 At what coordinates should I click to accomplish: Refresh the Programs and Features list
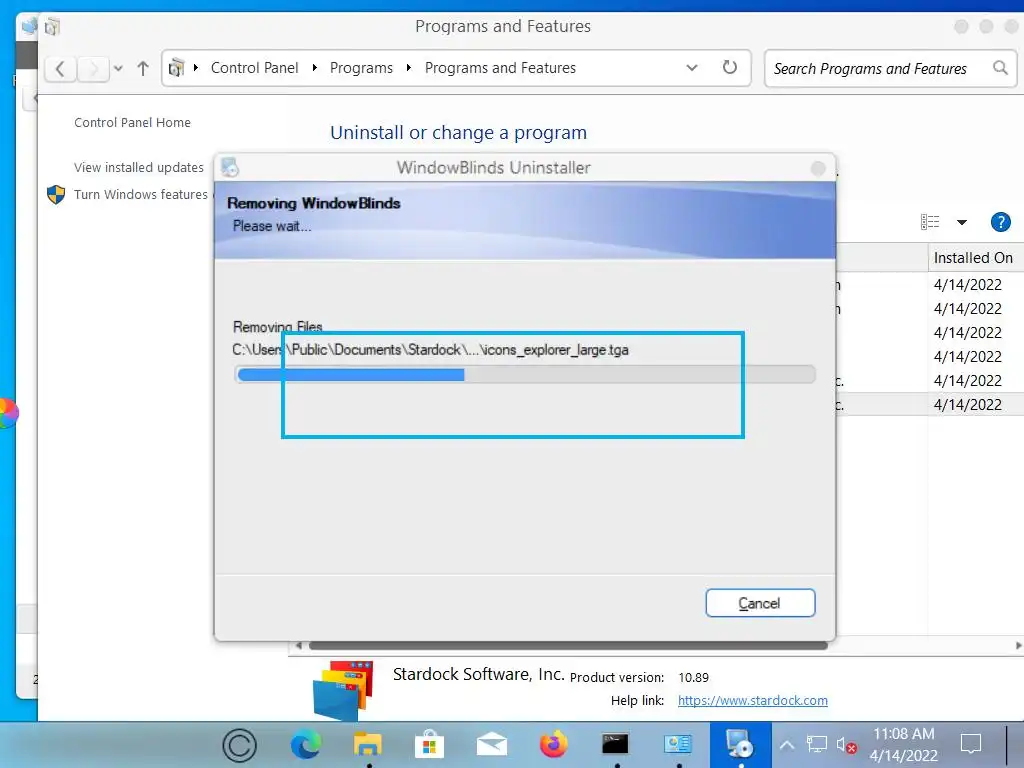(730, 67)
